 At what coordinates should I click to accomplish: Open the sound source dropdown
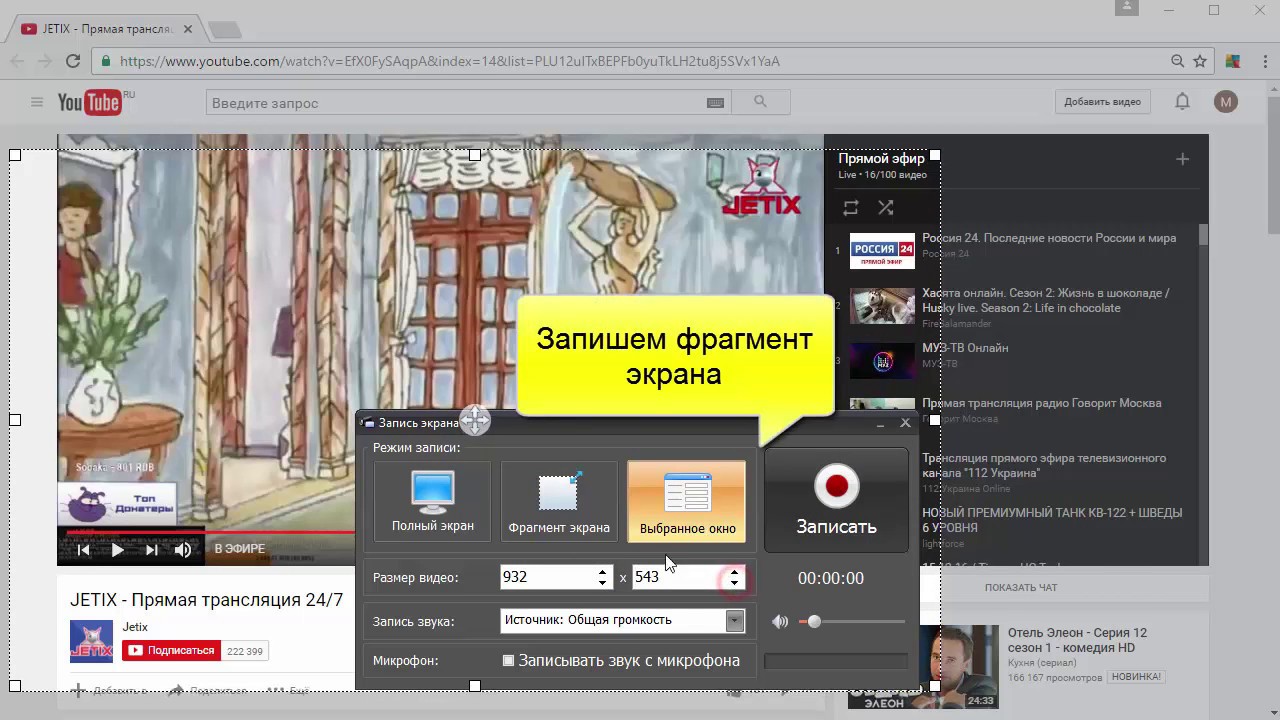coord(735,621)
